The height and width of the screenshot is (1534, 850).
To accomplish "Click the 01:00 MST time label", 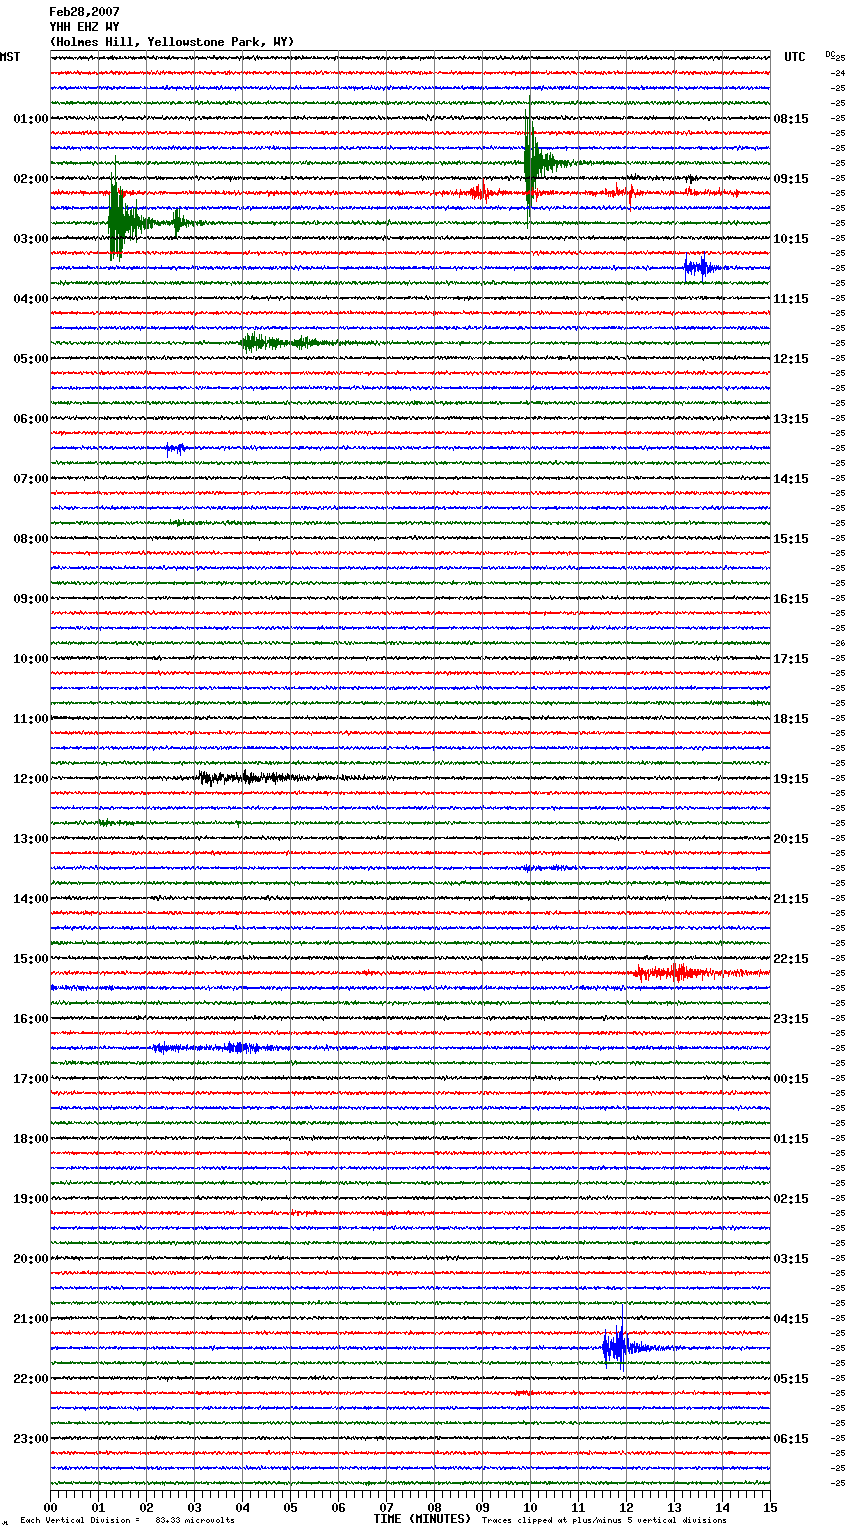I will tap(31, 119).
